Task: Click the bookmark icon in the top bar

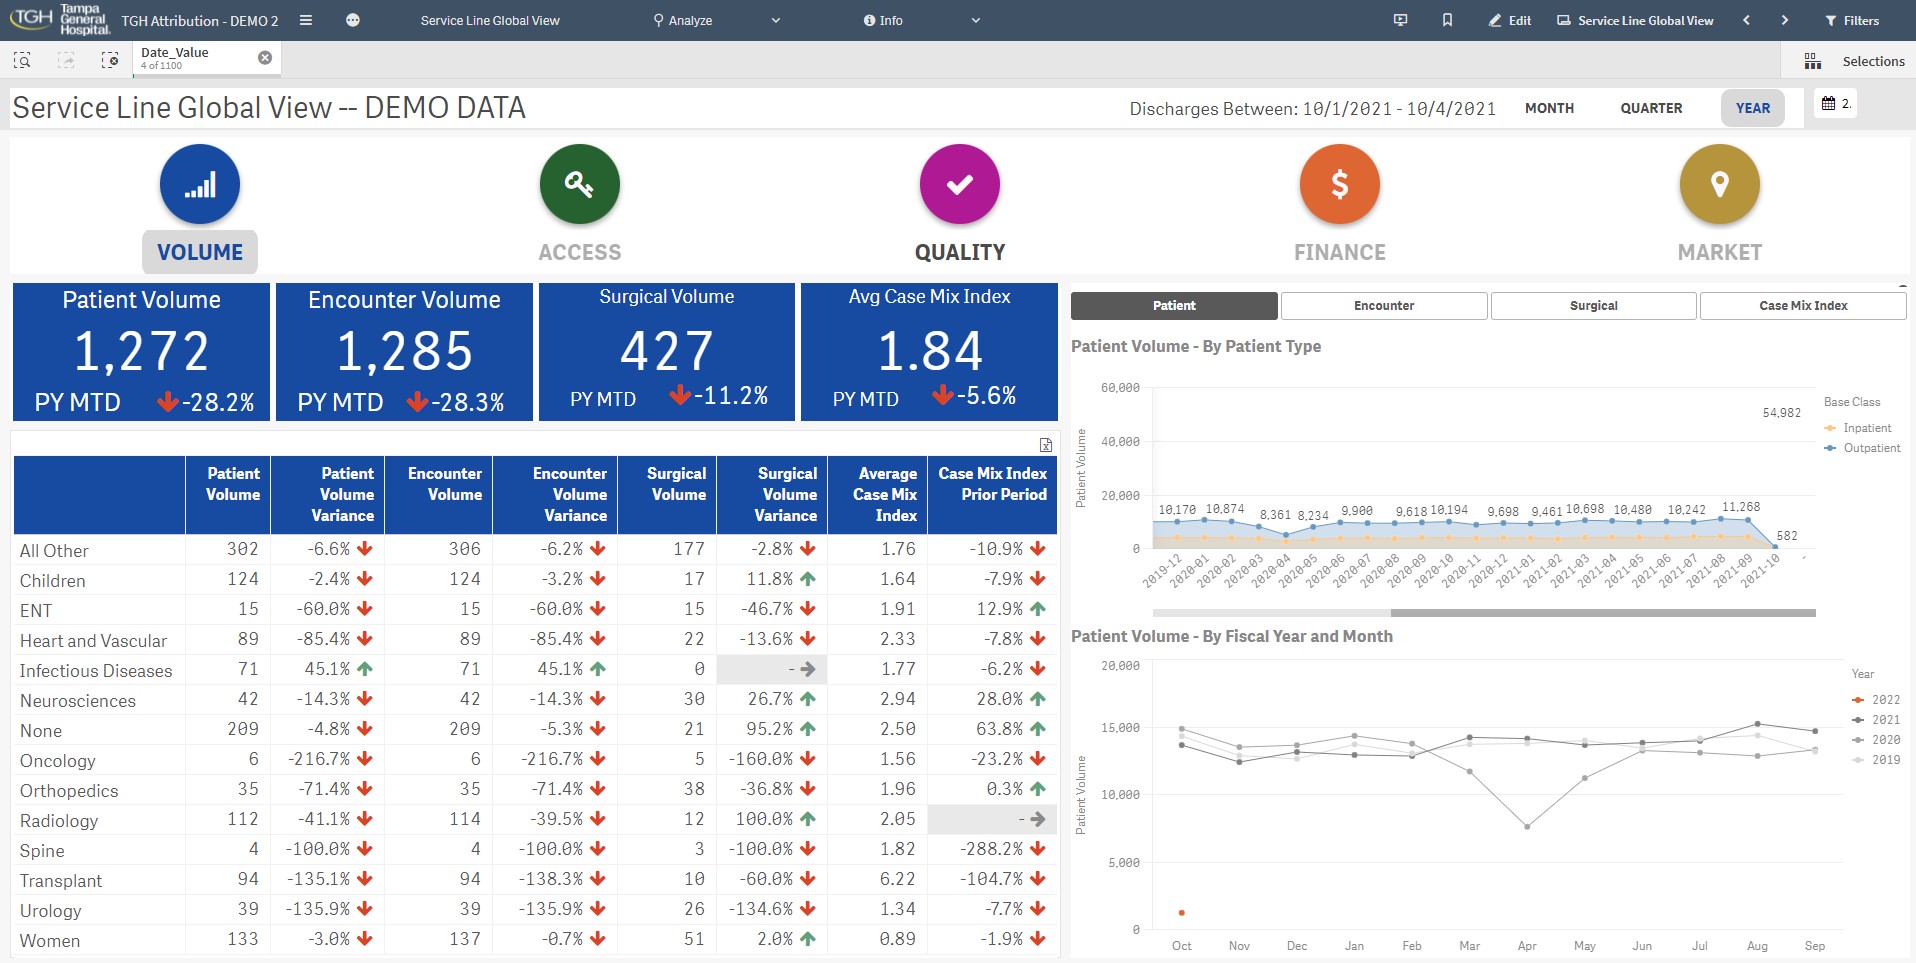Action: 1447,20
